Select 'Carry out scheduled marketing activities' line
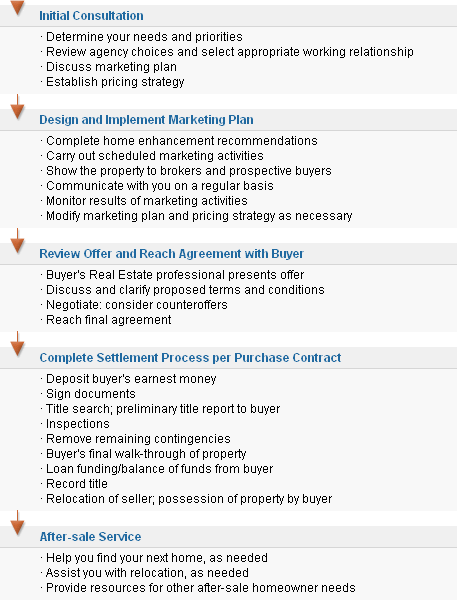Image resolution: width=457 pixels, height=600 pixels. [155, 156]
